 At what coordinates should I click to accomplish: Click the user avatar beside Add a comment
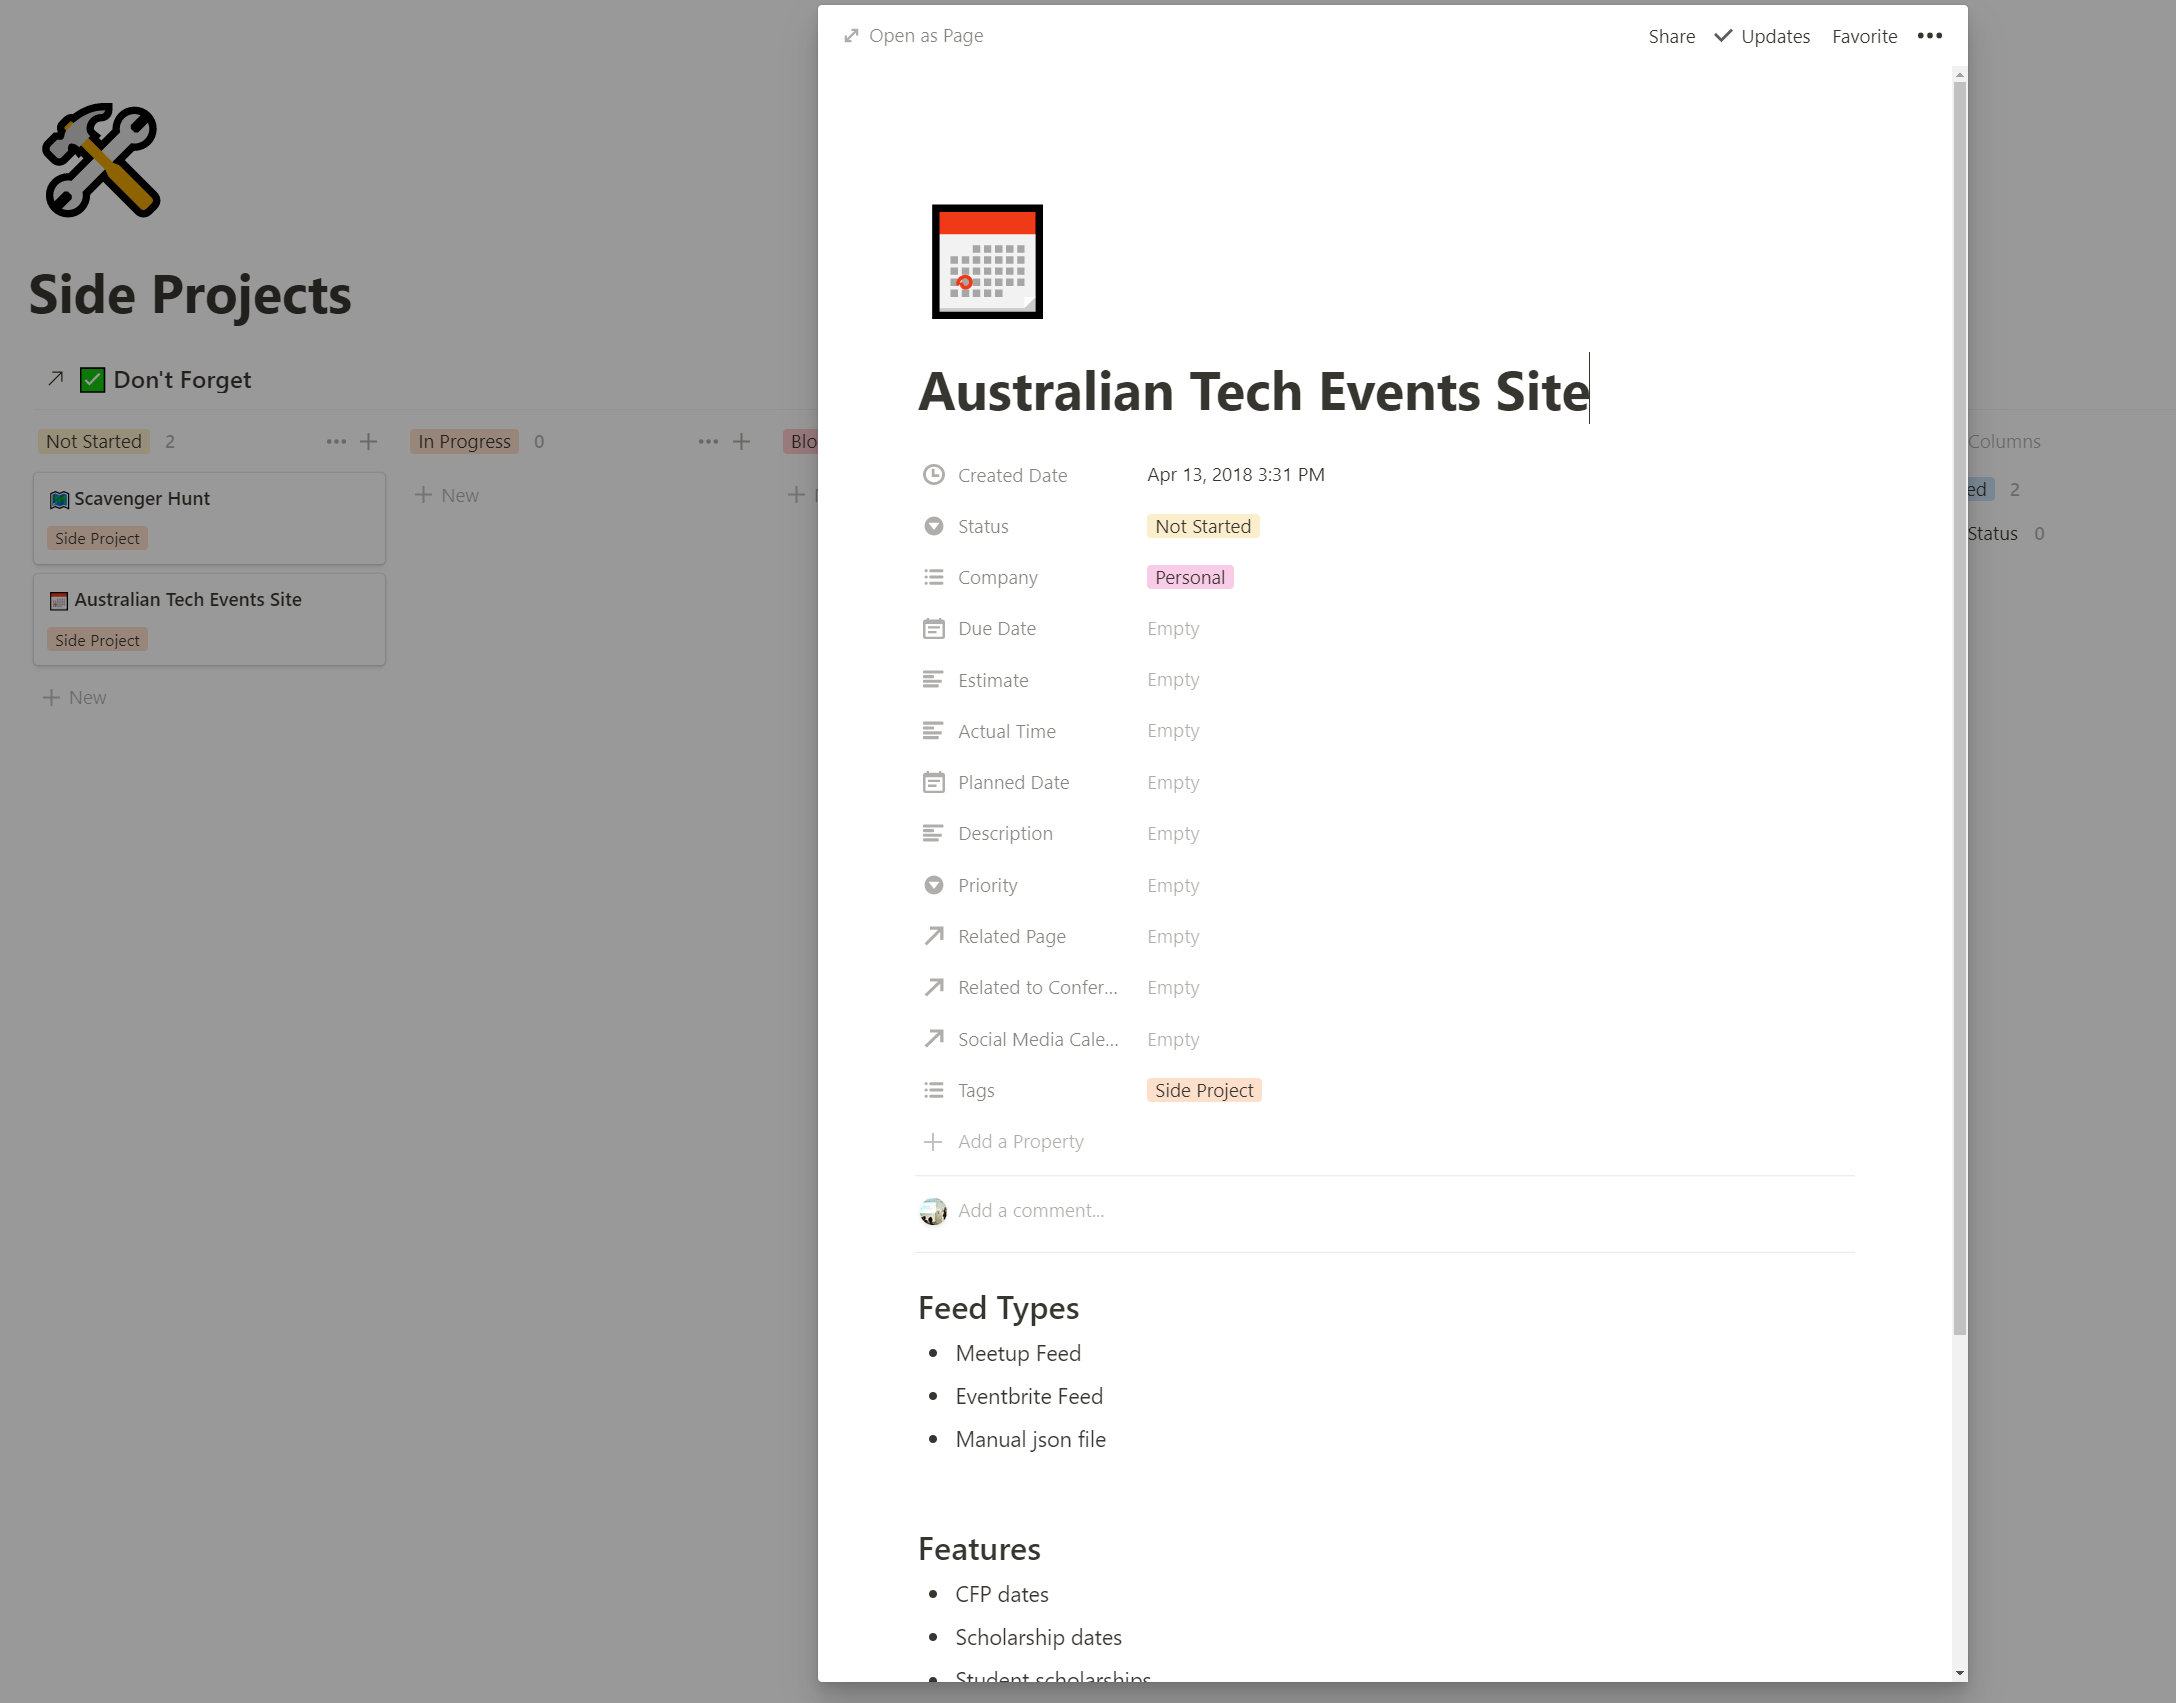[933, 1211]
